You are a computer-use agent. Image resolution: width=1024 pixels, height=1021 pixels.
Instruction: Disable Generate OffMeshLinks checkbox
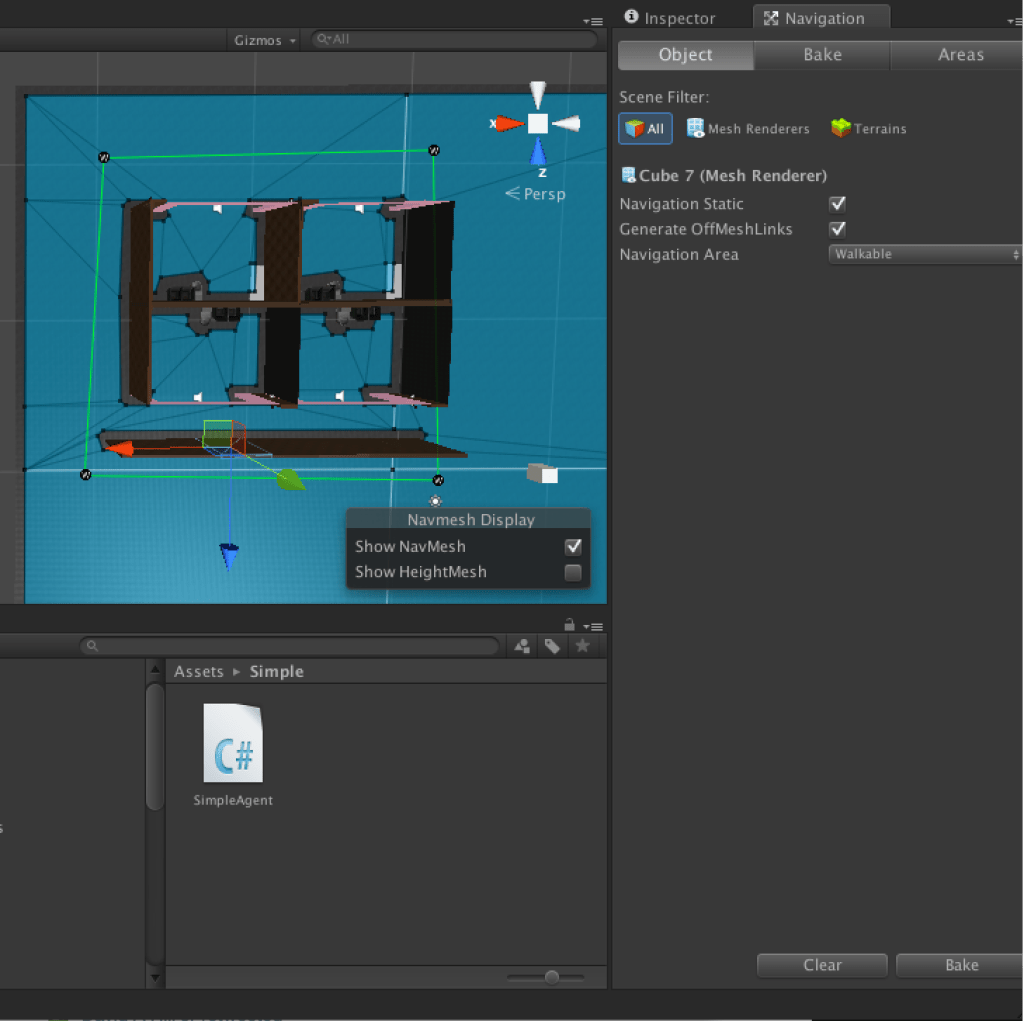click(838, 229)
